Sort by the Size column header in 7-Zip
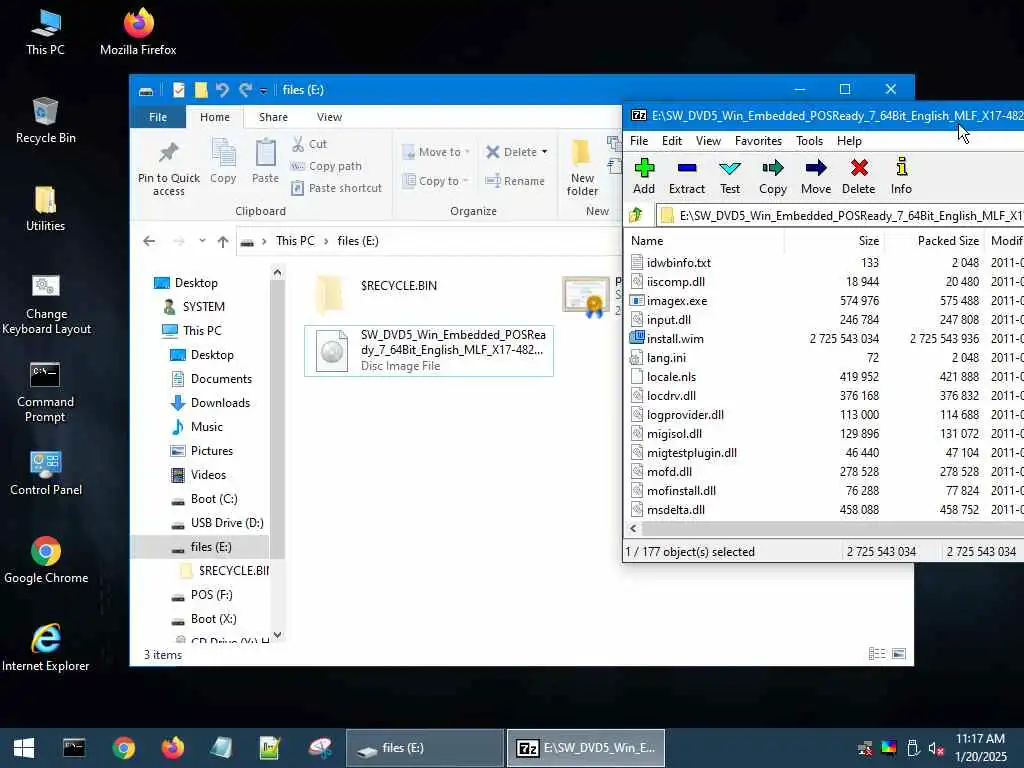 click(835, 240)
